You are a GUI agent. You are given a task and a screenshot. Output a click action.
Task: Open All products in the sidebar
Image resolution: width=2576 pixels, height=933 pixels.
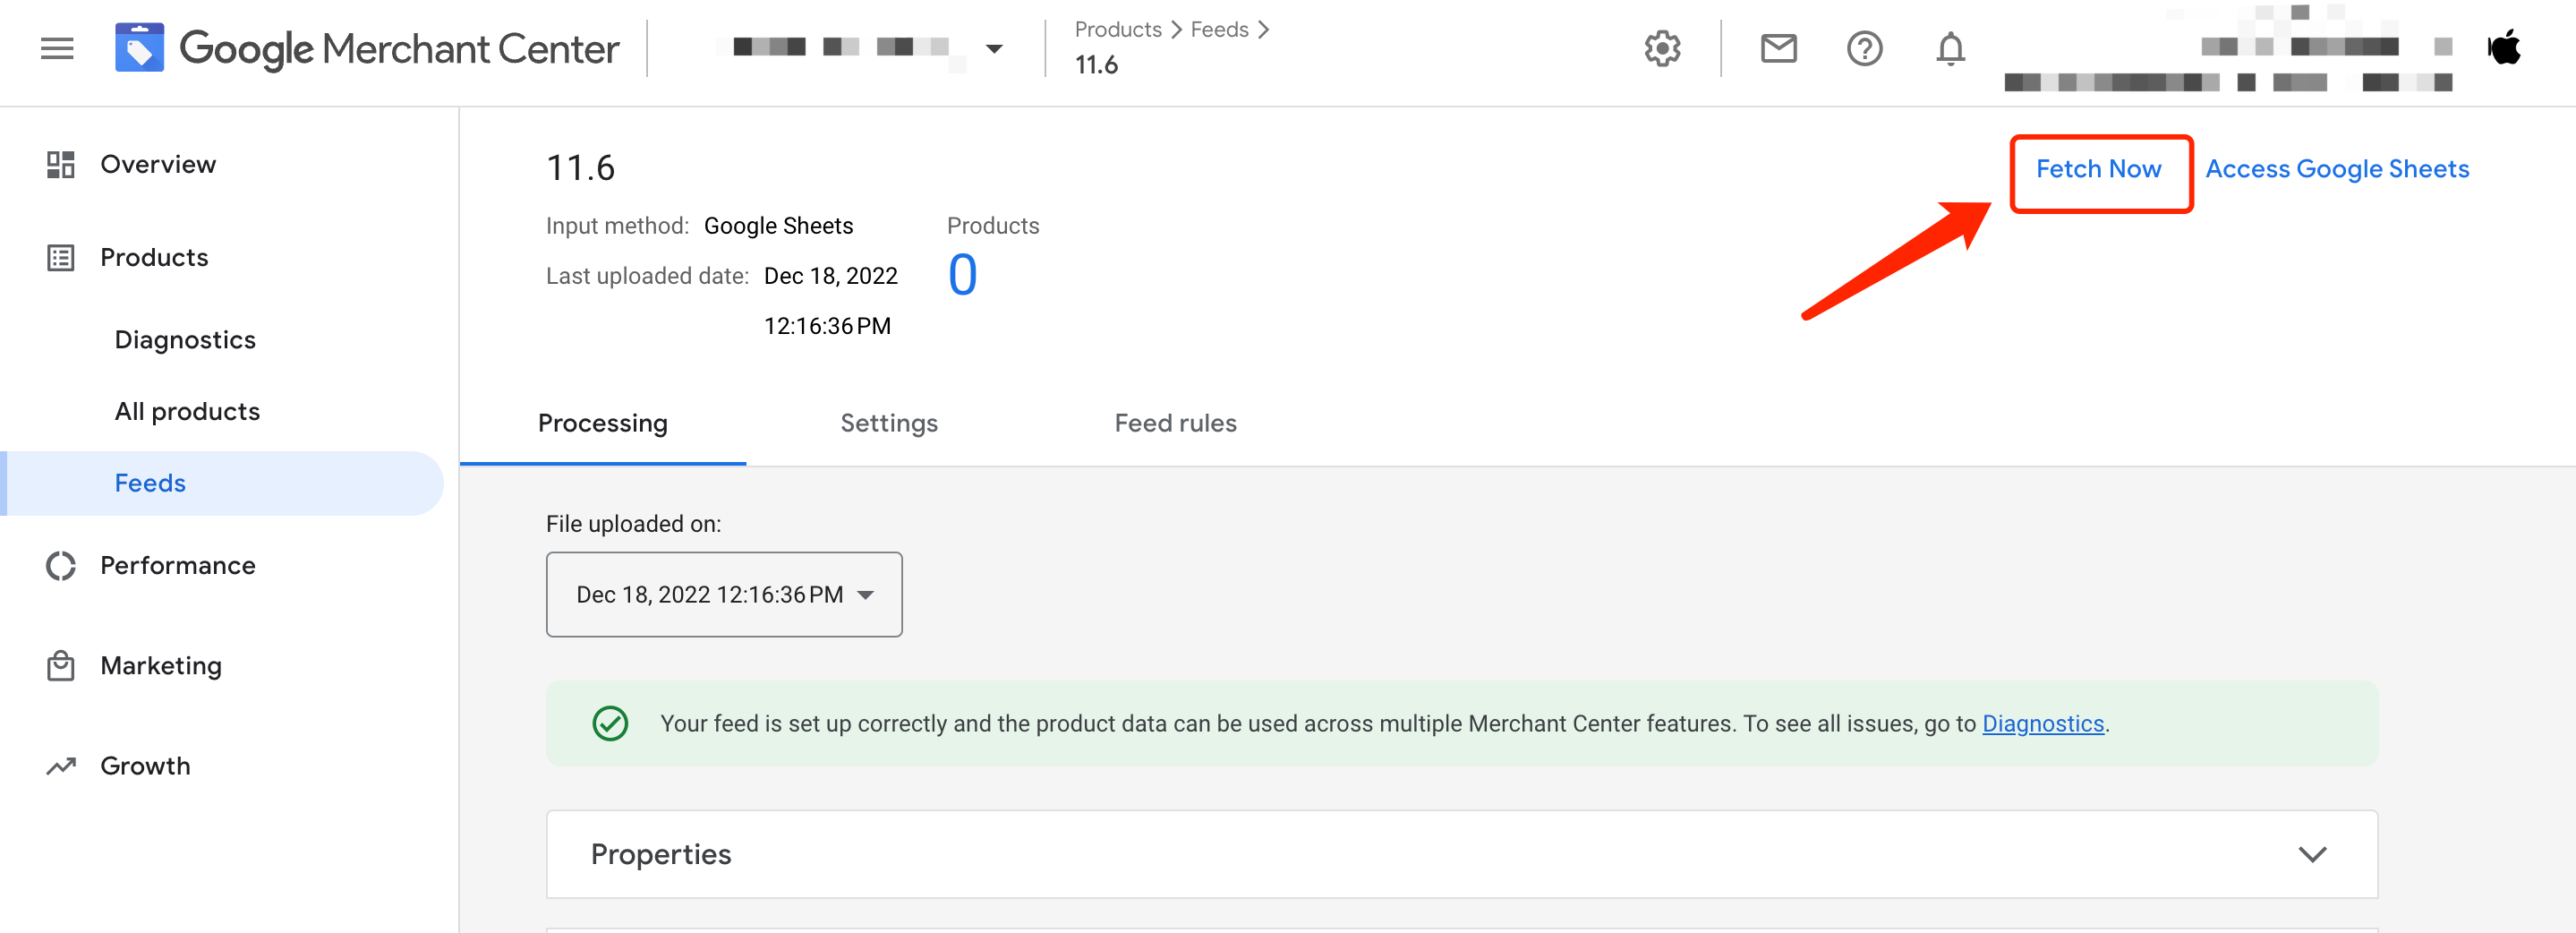tap(187, 411)
